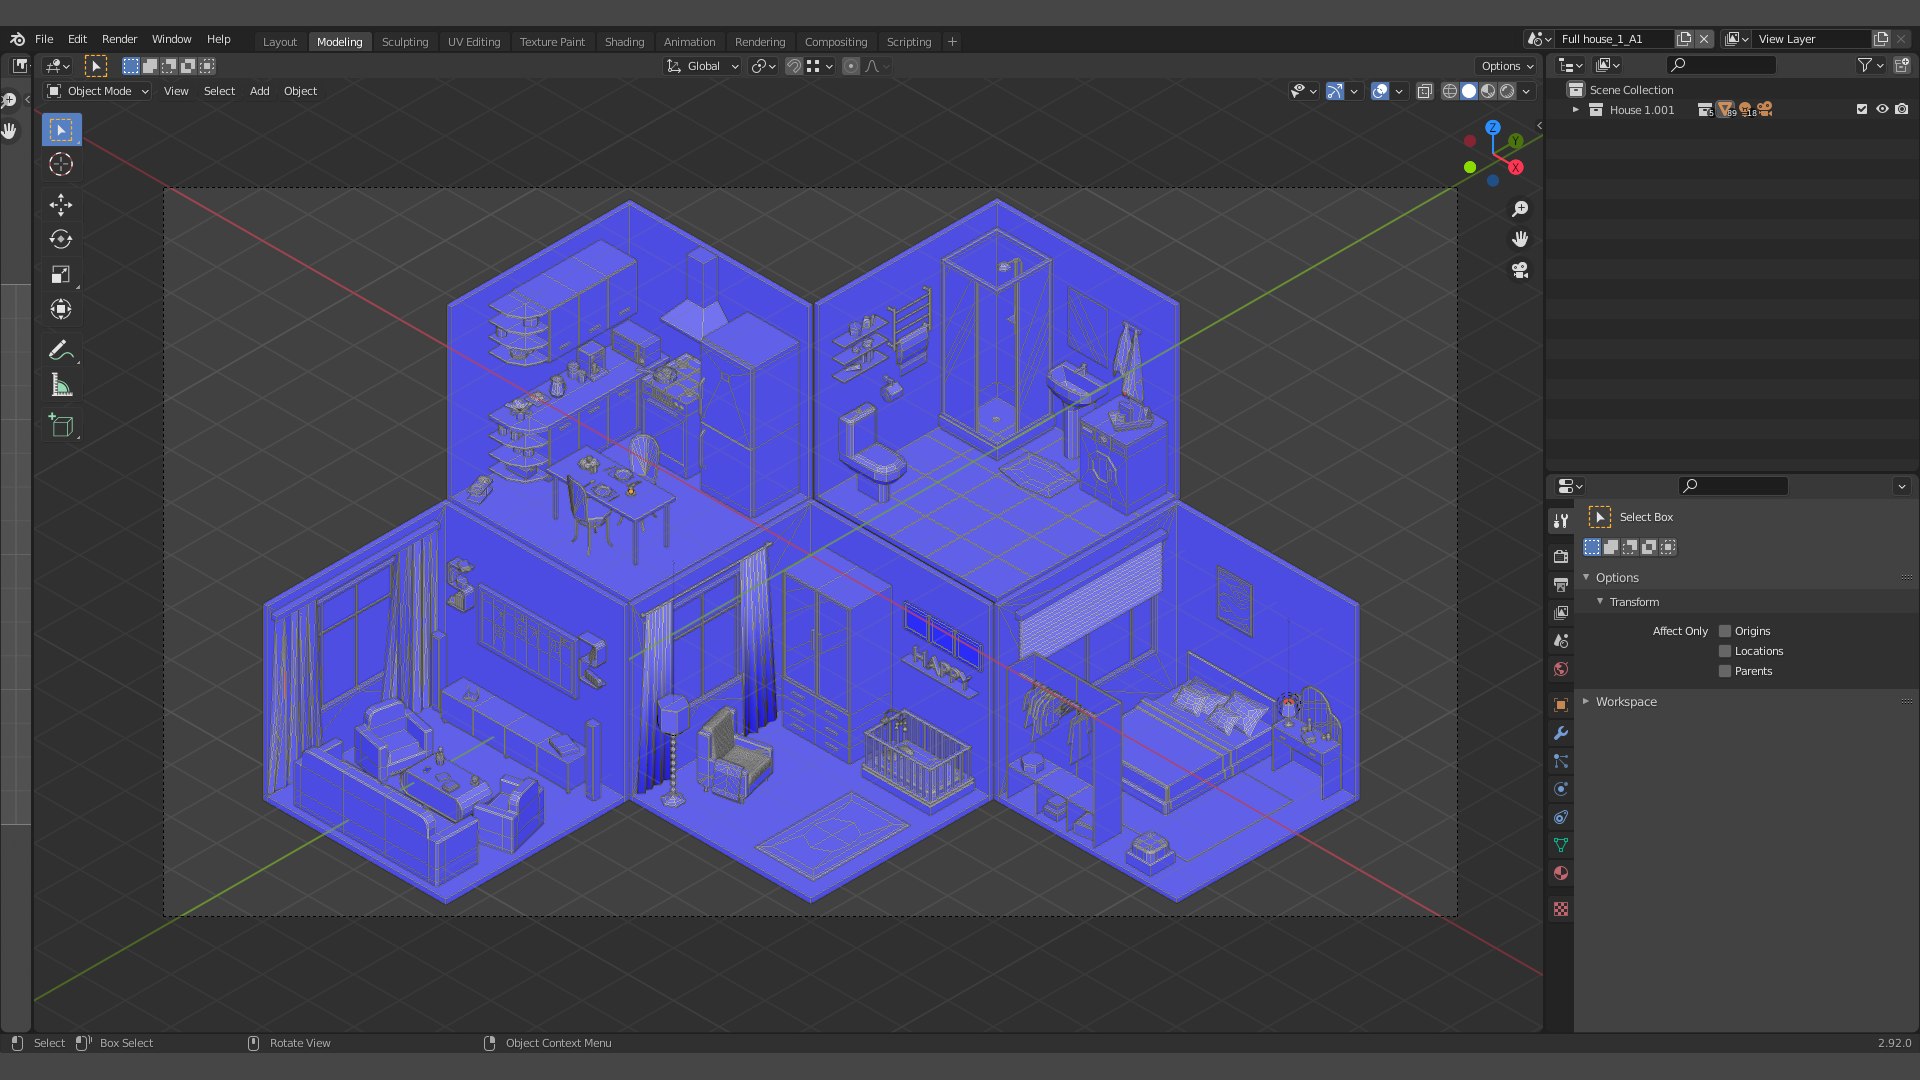Switch to the Sculpting workspace tab
This screenshot has height=1080, width=1920.
[x=405, y=42]
